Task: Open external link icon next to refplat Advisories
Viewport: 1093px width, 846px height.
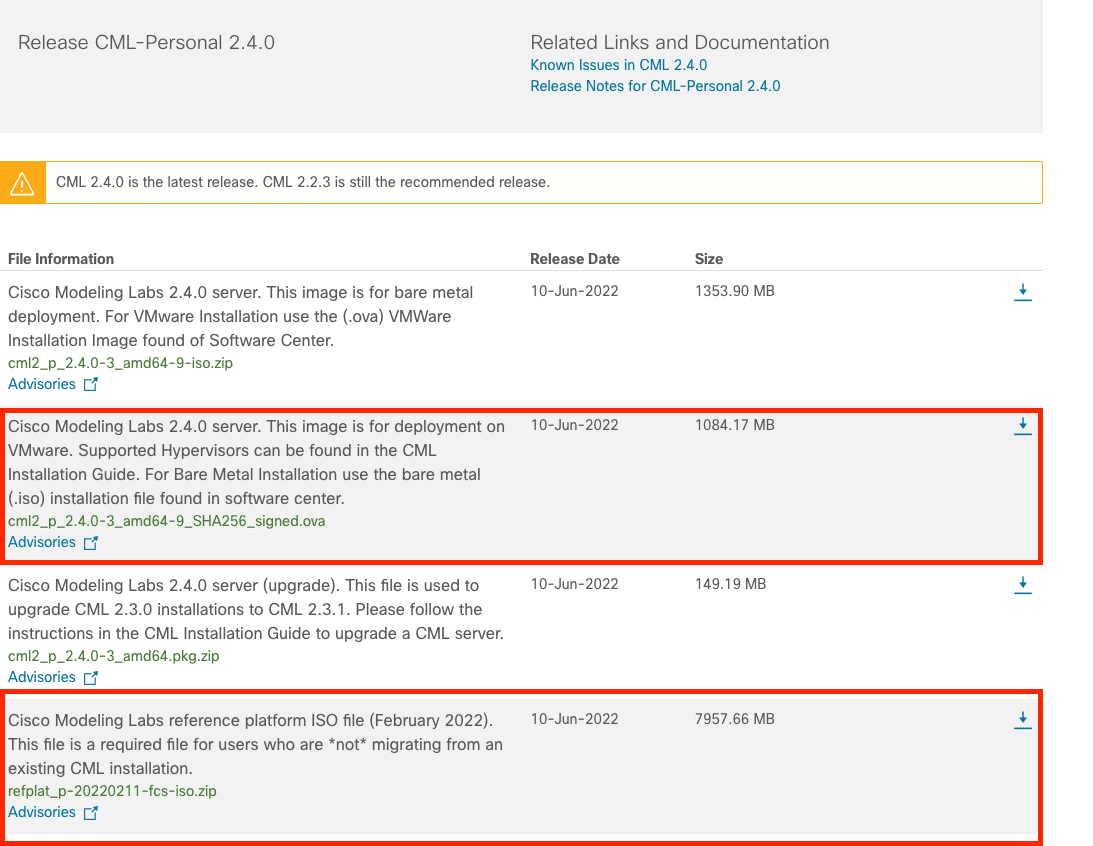Action: tap(91, 813)
